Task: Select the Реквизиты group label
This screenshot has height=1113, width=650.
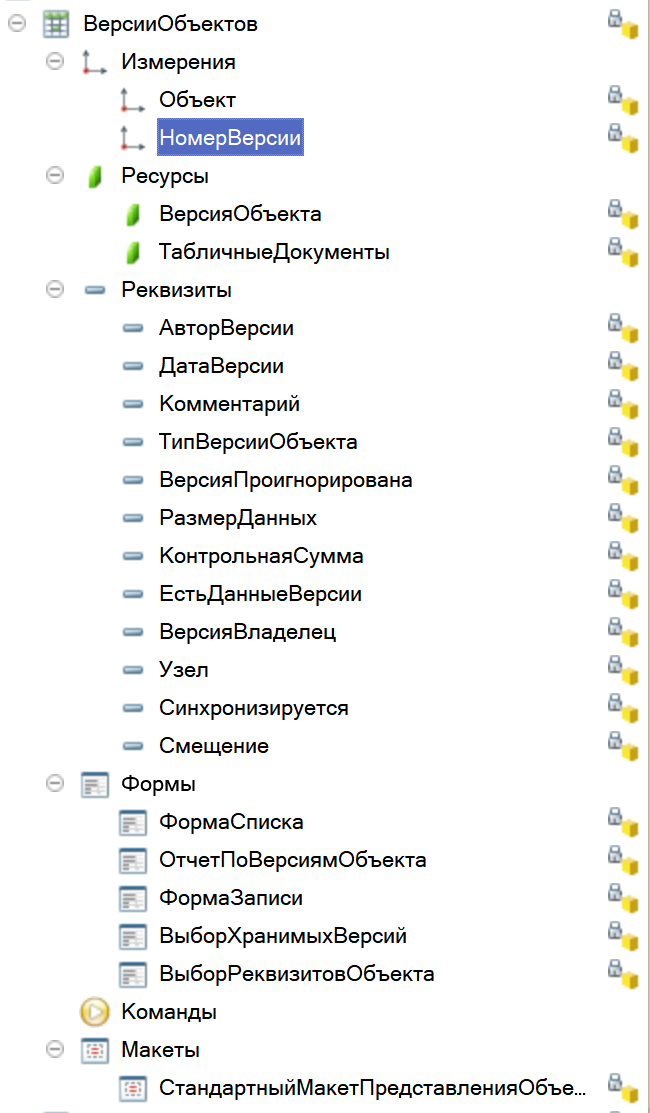Action: tap(177, 290)
